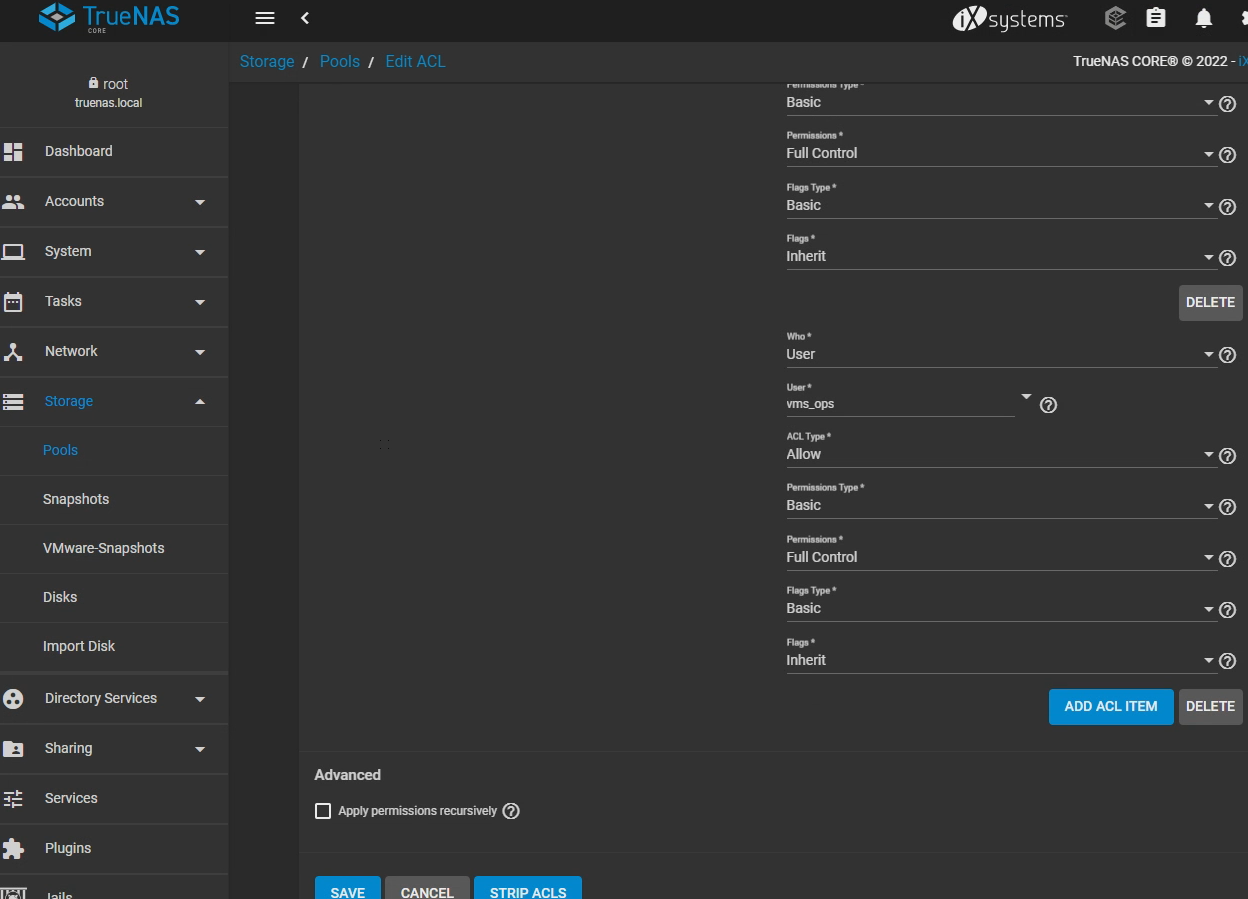Delete the upper ACL entry

(x=1210, y=302)
